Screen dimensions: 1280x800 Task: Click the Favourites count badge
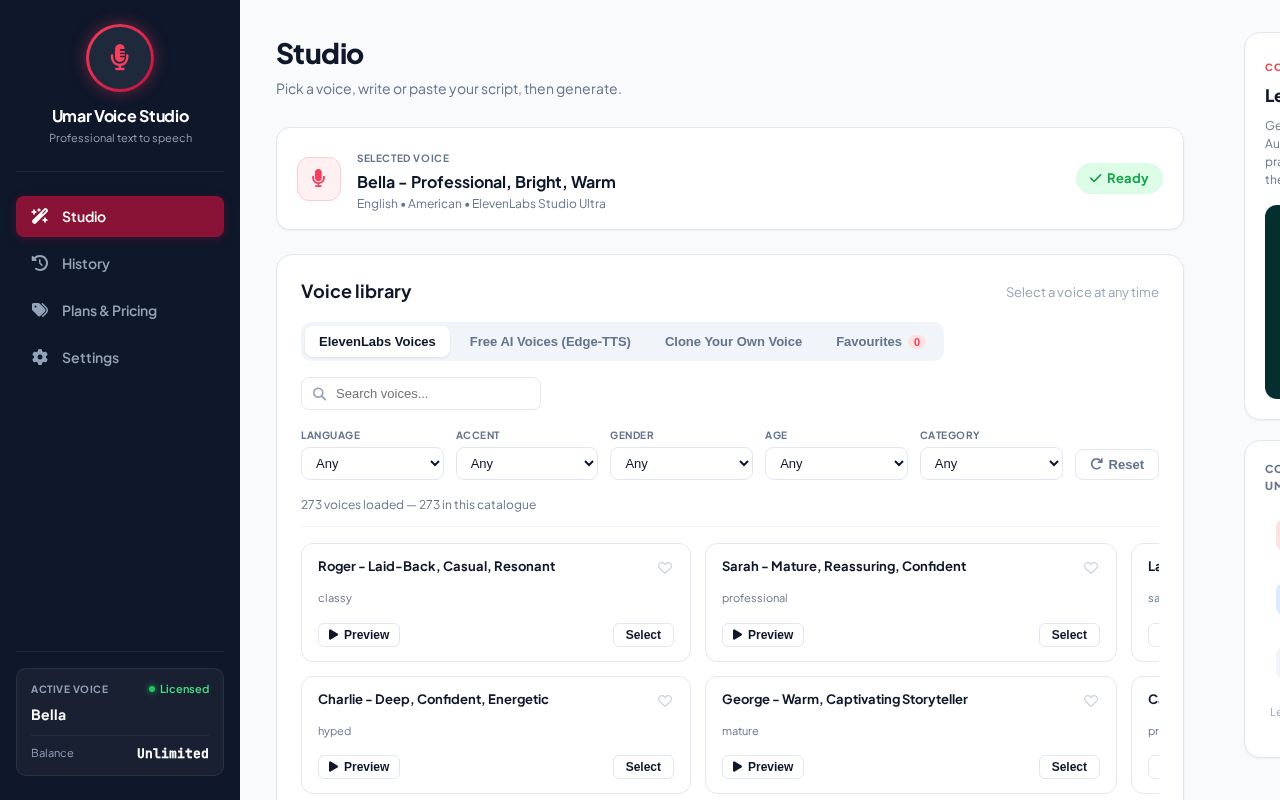(917, 342)
